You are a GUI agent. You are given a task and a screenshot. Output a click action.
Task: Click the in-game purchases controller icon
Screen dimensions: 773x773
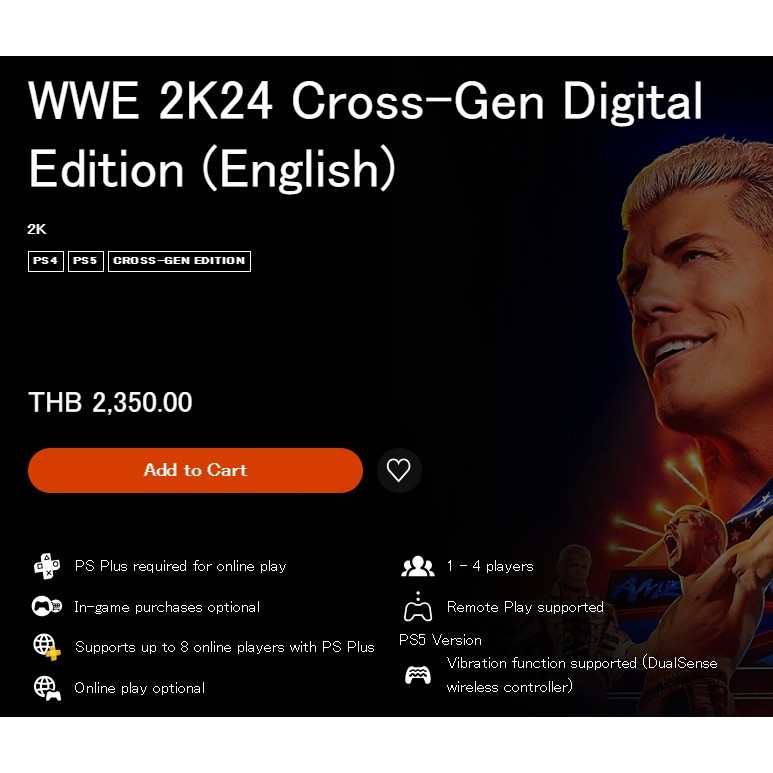[x=47, y=606]
